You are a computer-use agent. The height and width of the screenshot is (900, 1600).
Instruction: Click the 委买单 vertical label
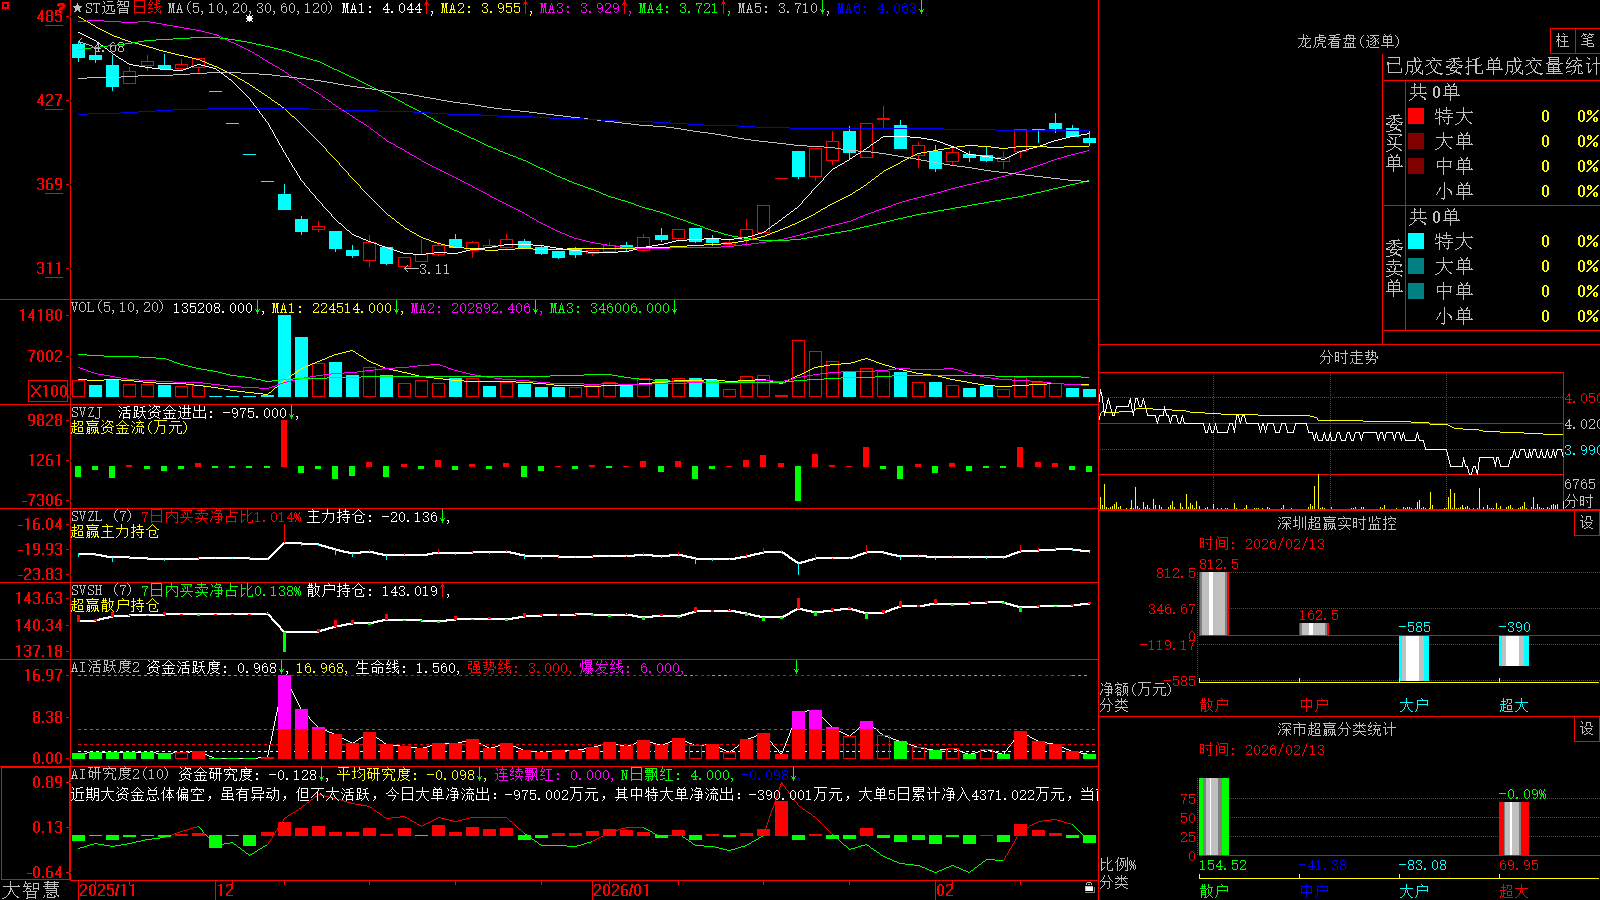(1394, 142)
